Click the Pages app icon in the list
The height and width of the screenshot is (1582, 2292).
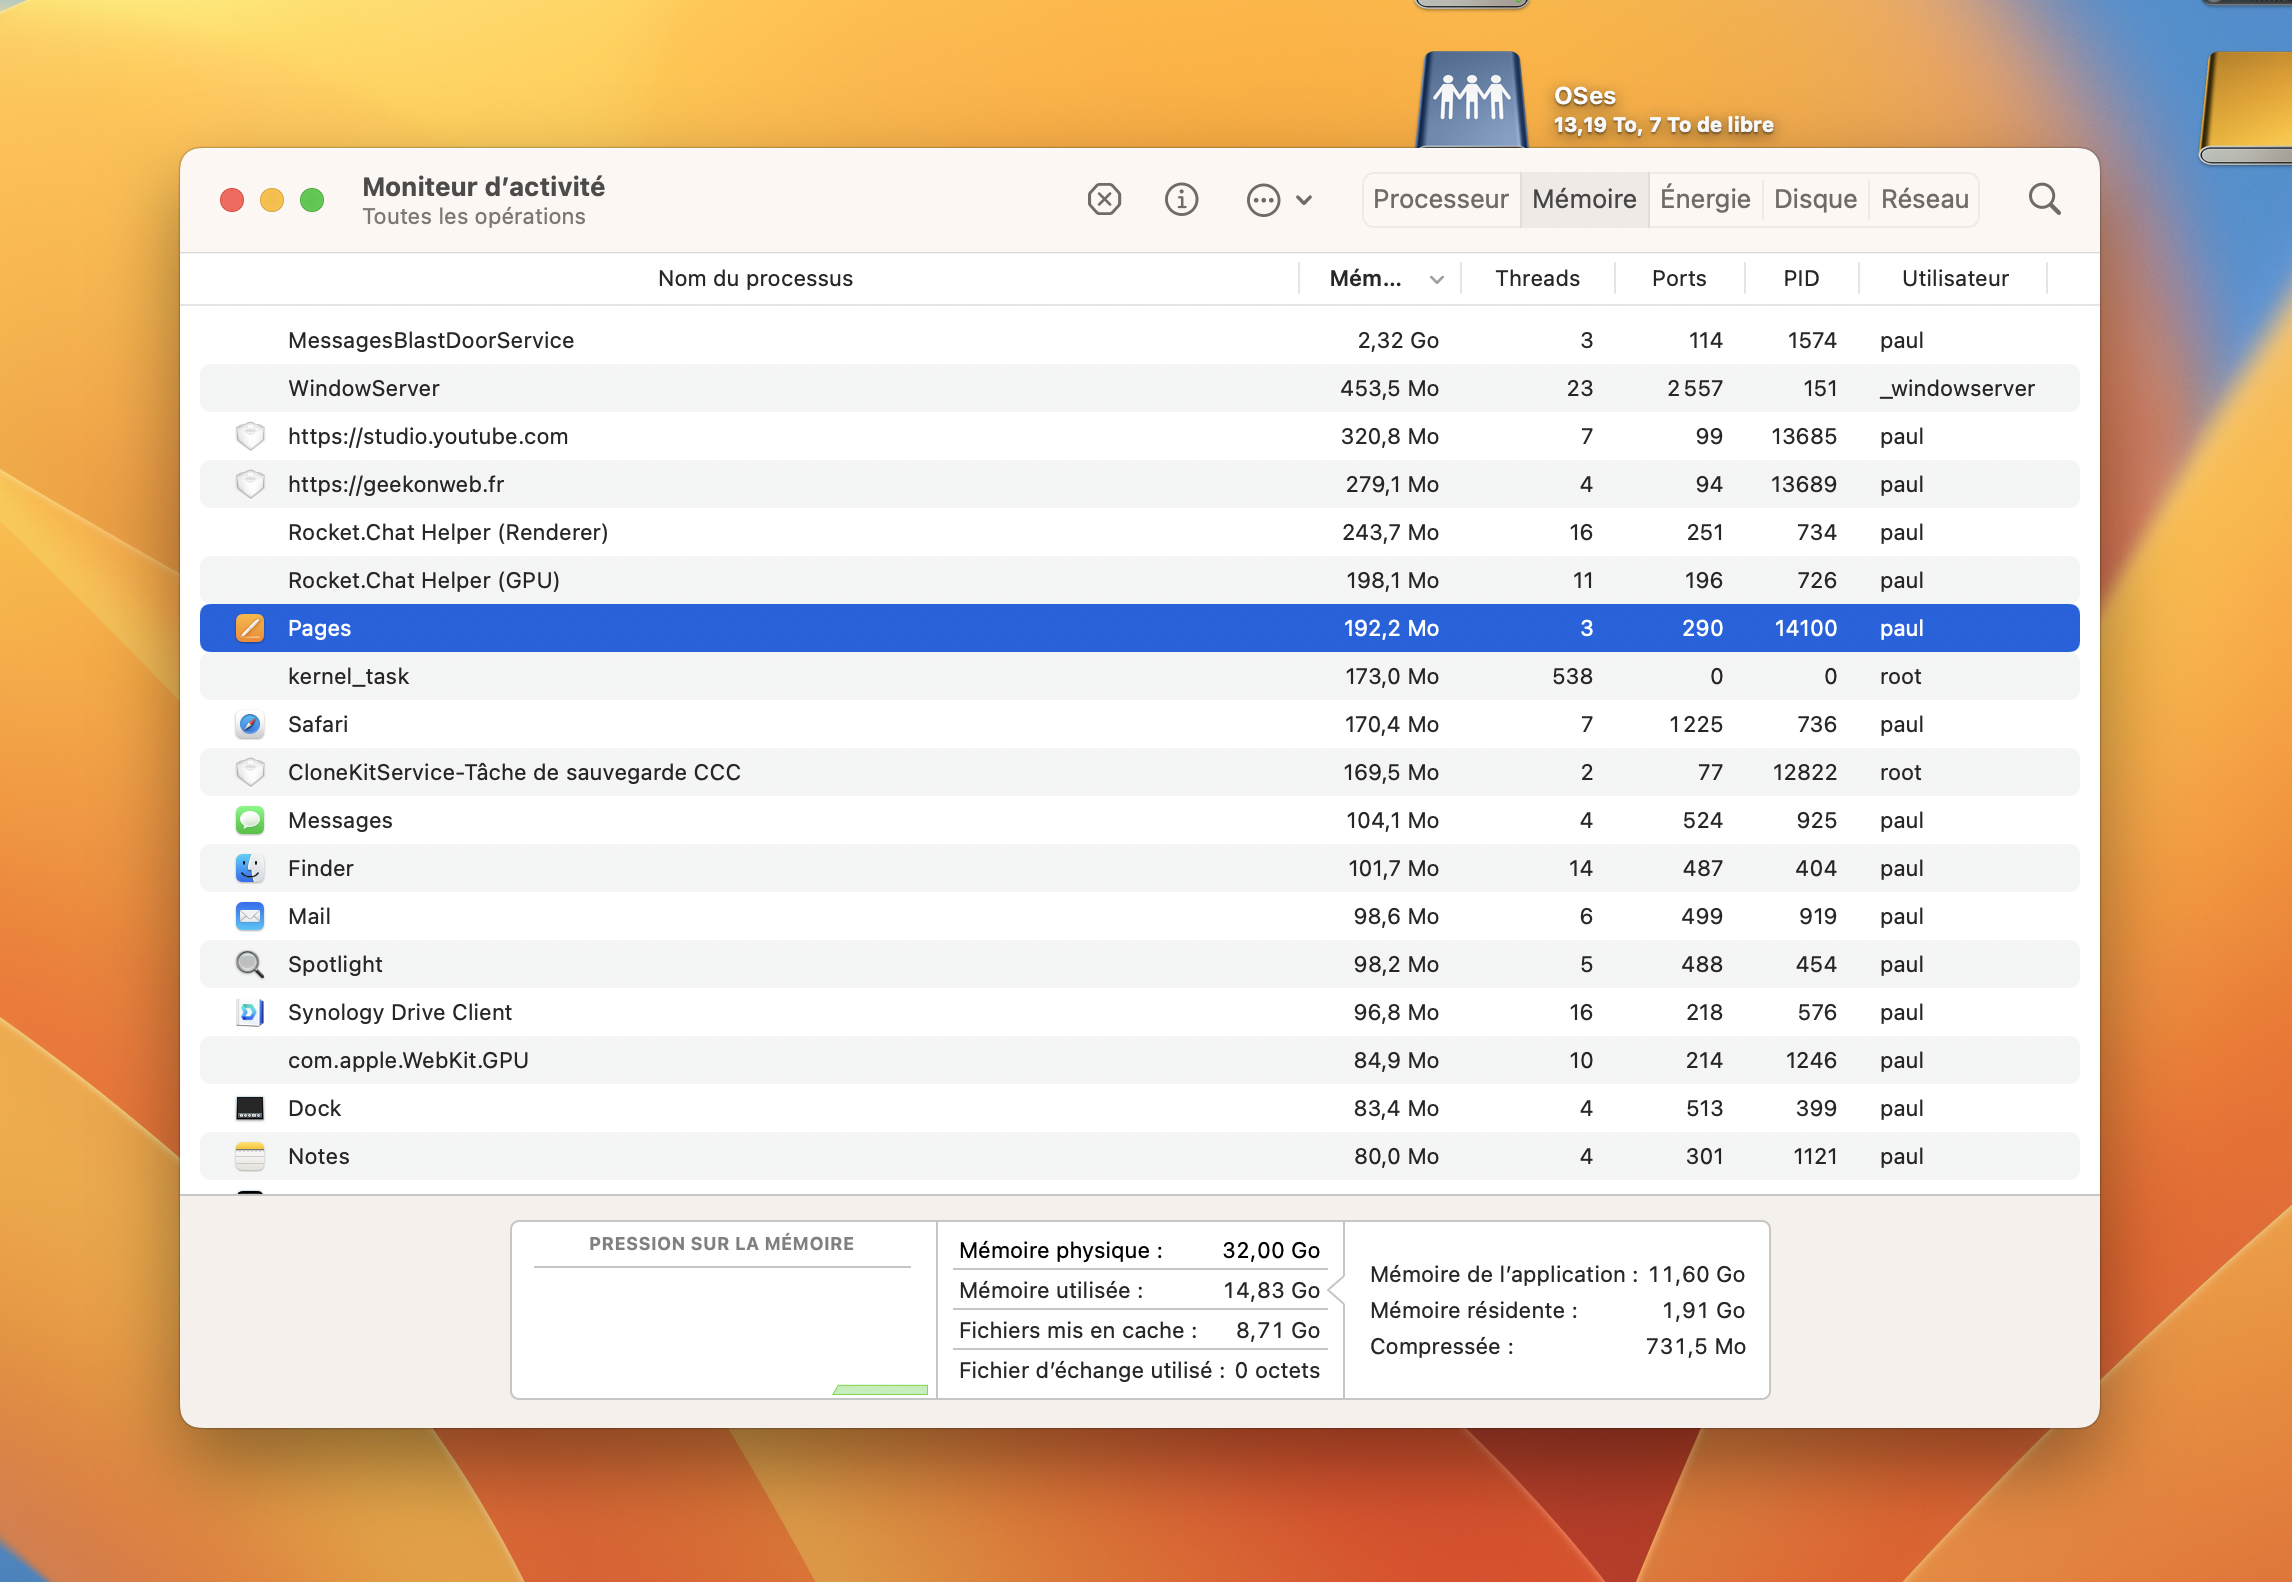coord(250,628)
